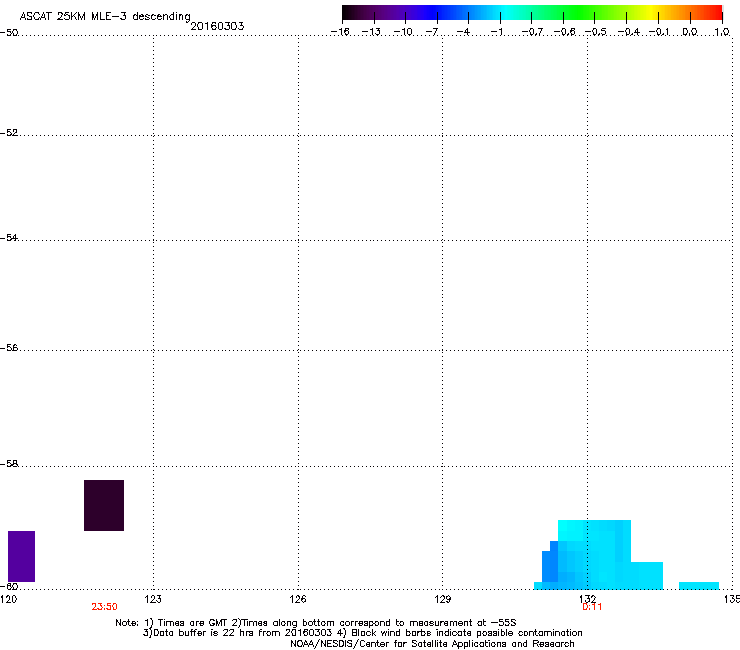Click the longitude label '120'
The width and height of the screenshot is (740, 650).
pyautogui.click(x=8, y=599)
